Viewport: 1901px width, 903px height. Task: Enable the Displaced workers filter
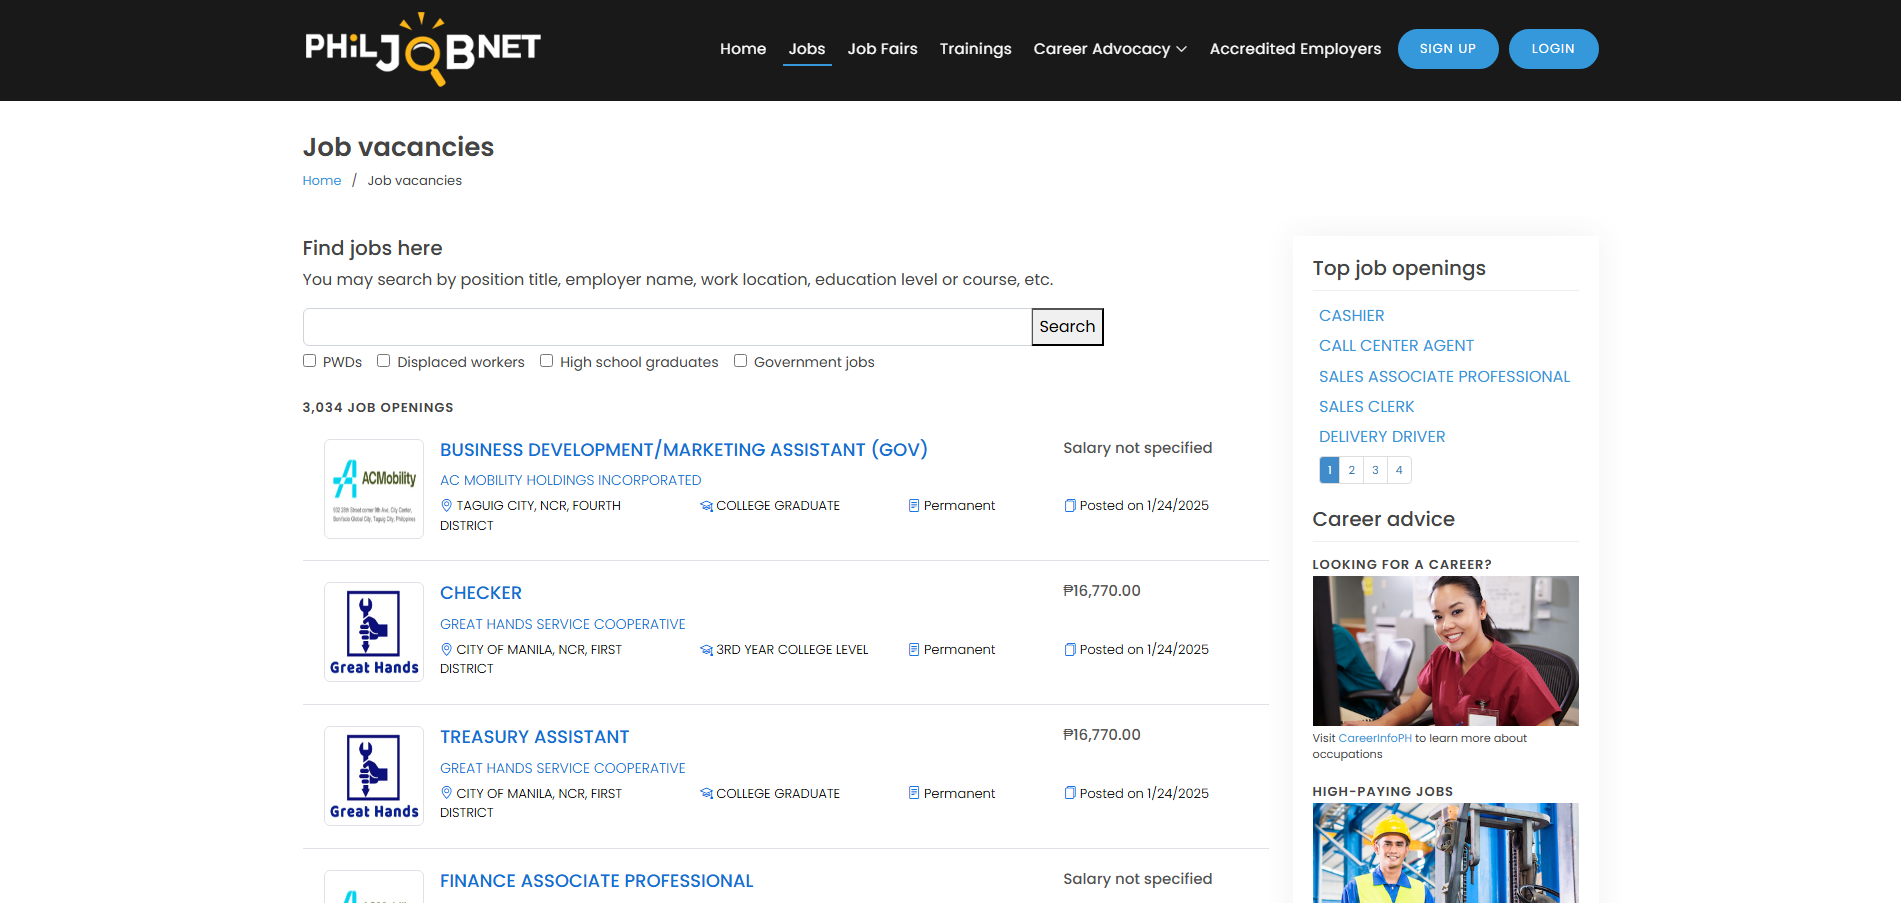[x=384, y=361]
